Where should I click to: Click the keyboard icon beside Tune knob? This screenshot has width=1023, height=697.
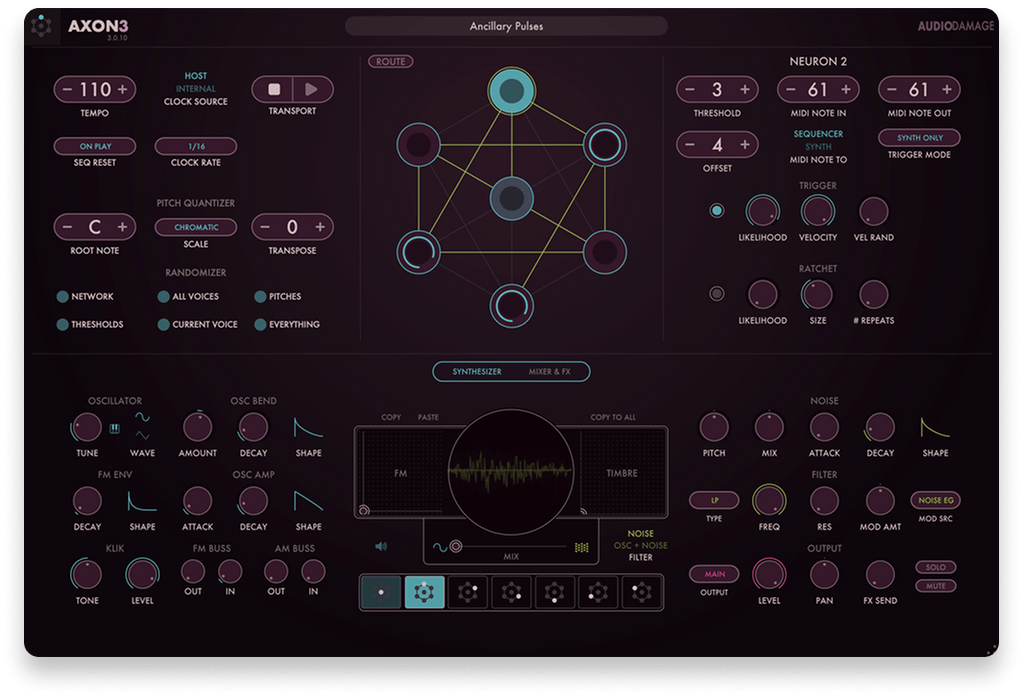pos(115,429)
